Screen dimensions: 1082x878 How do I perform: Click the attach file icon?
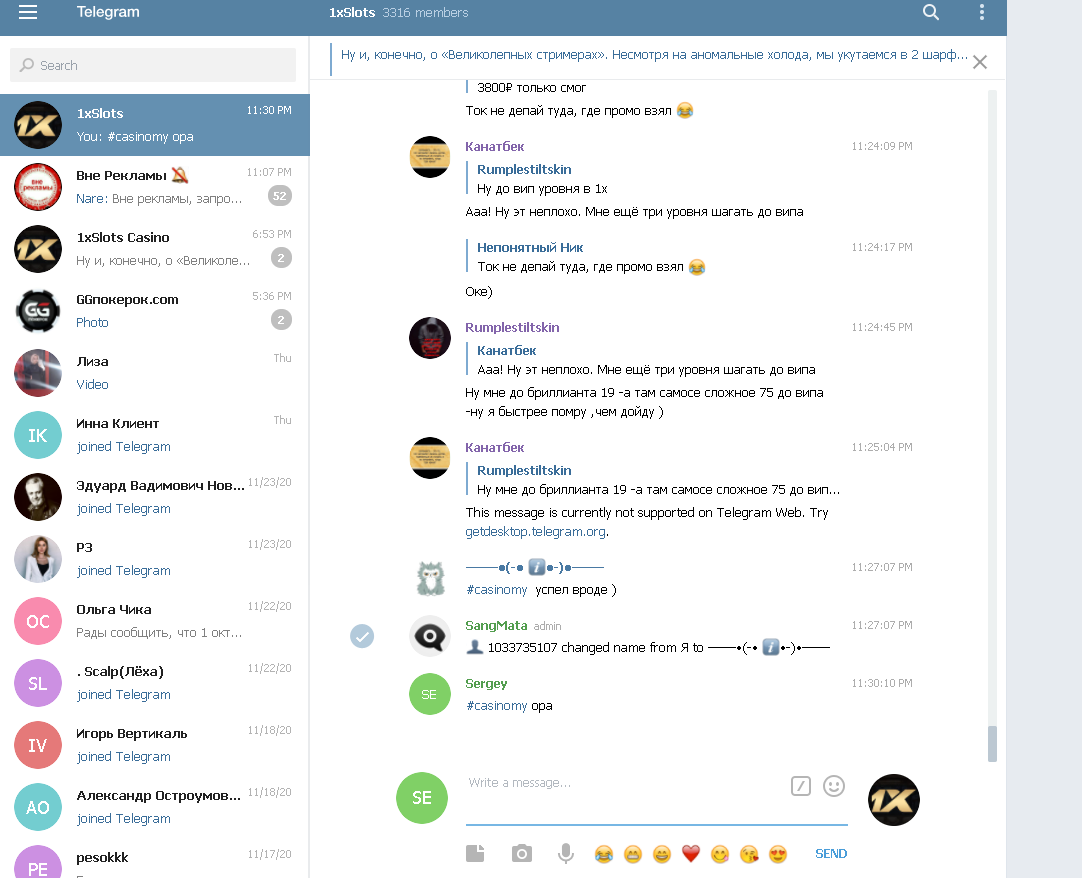[x=475, y=853]
